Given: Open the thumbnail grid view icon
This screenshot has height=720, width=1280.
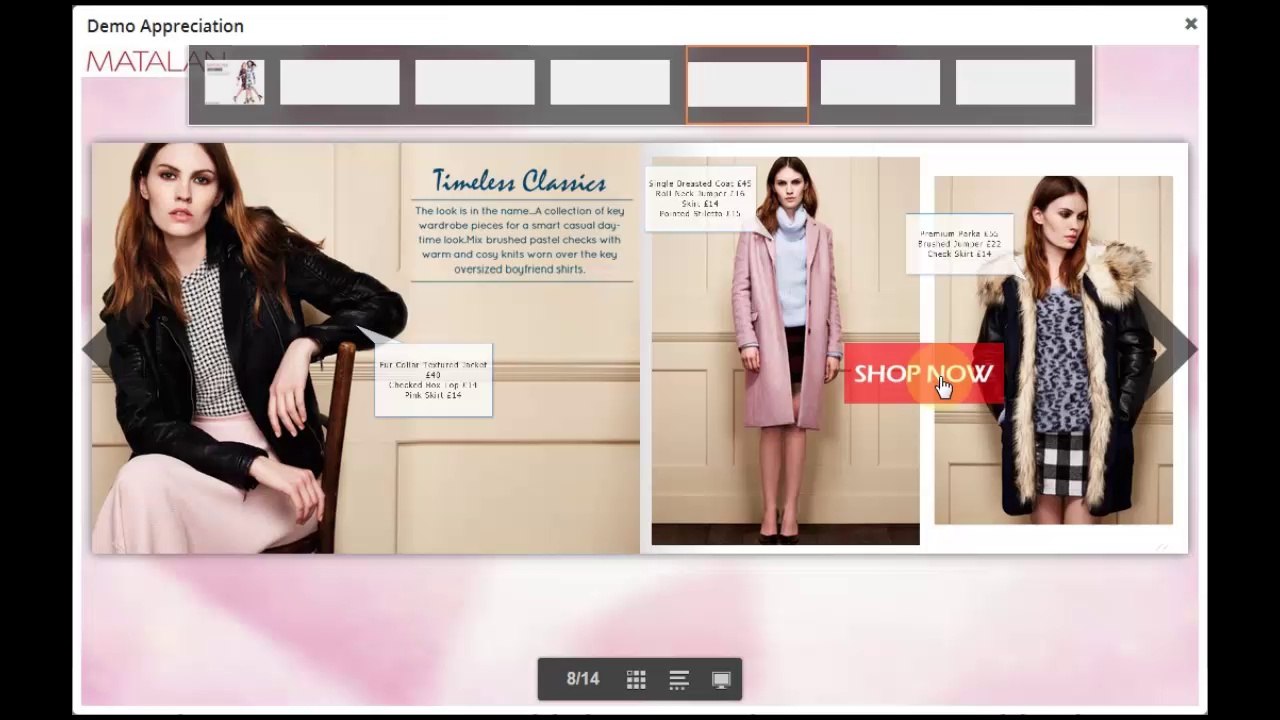Looking at the screenshot, I should pyautogui.click(x=636, y=680).
